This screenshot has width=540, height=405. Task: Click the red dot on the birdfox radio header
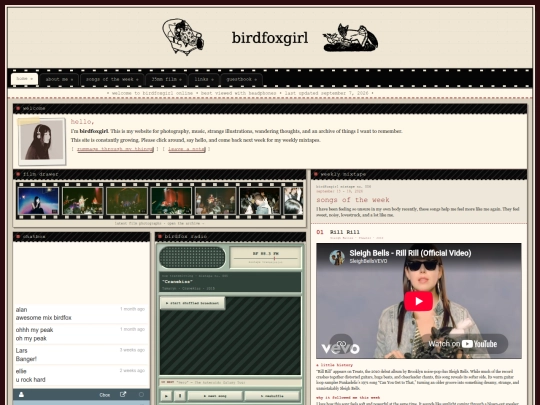160,237
